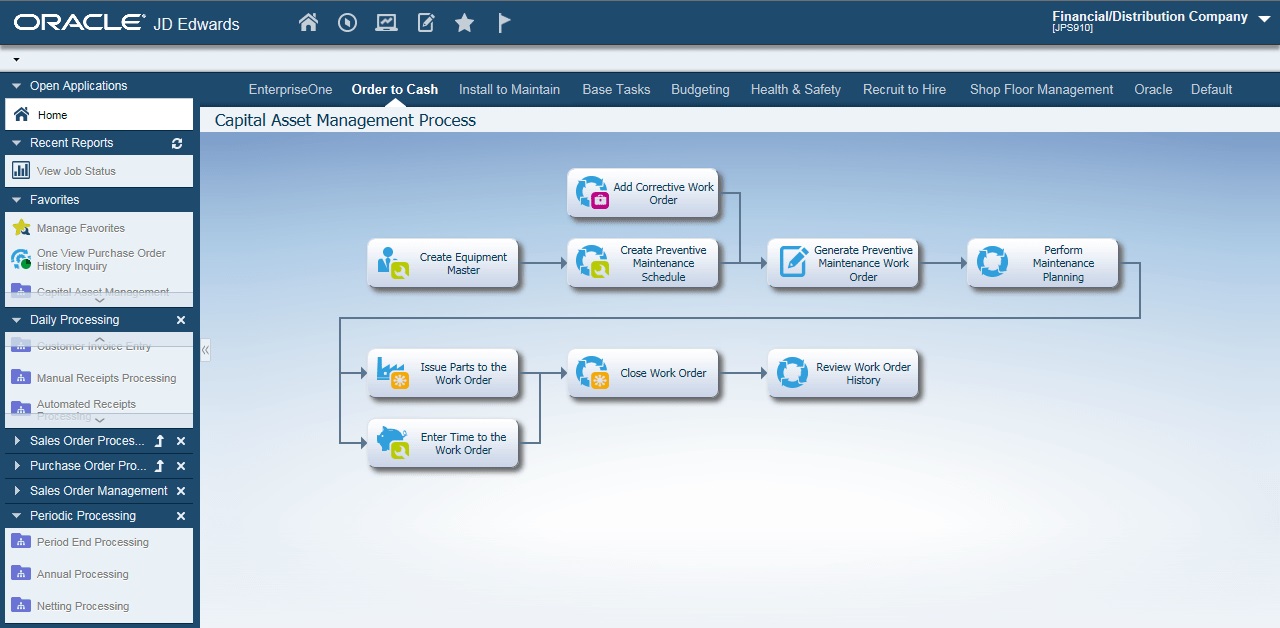Launch Create Preventive Maintenance Schedule step
The image size is (1280, 628).
pyautogui.click(x=643, y=264)
